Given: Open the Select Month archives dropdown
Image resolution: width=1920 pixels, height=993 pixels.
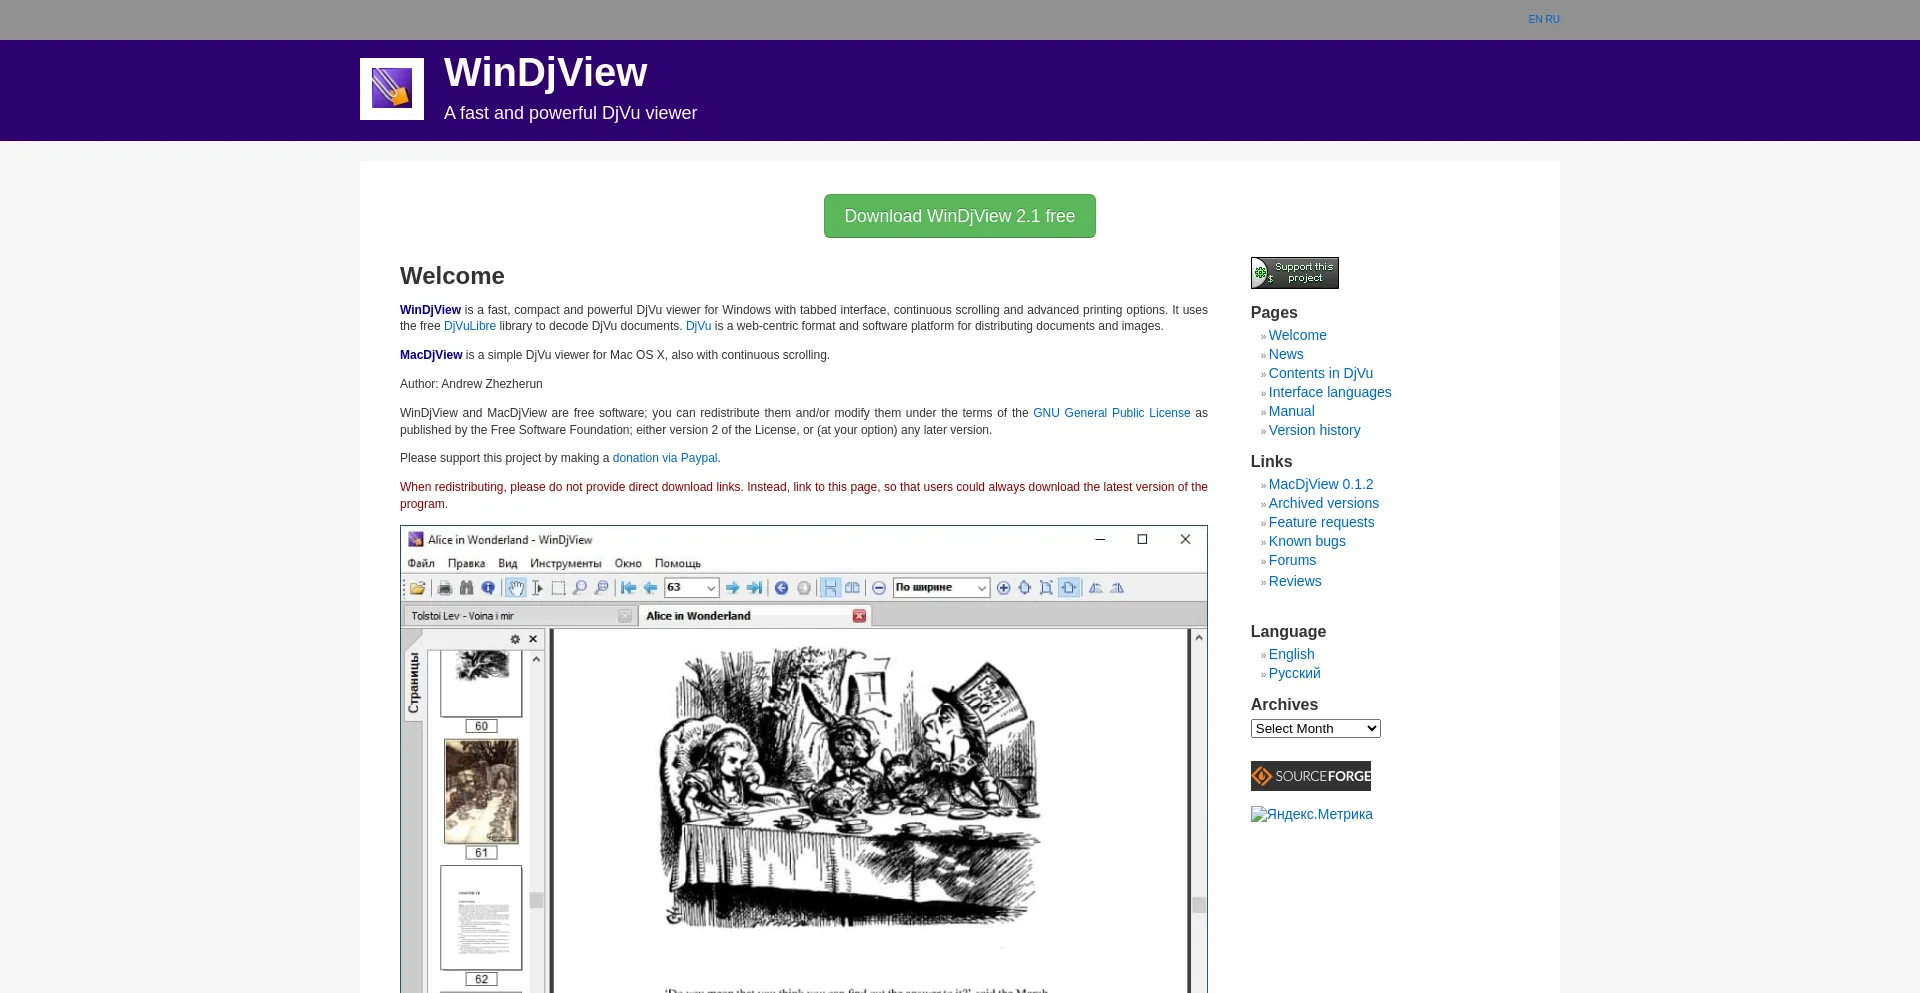Looking at the screenshot, I should point(1315,729).
